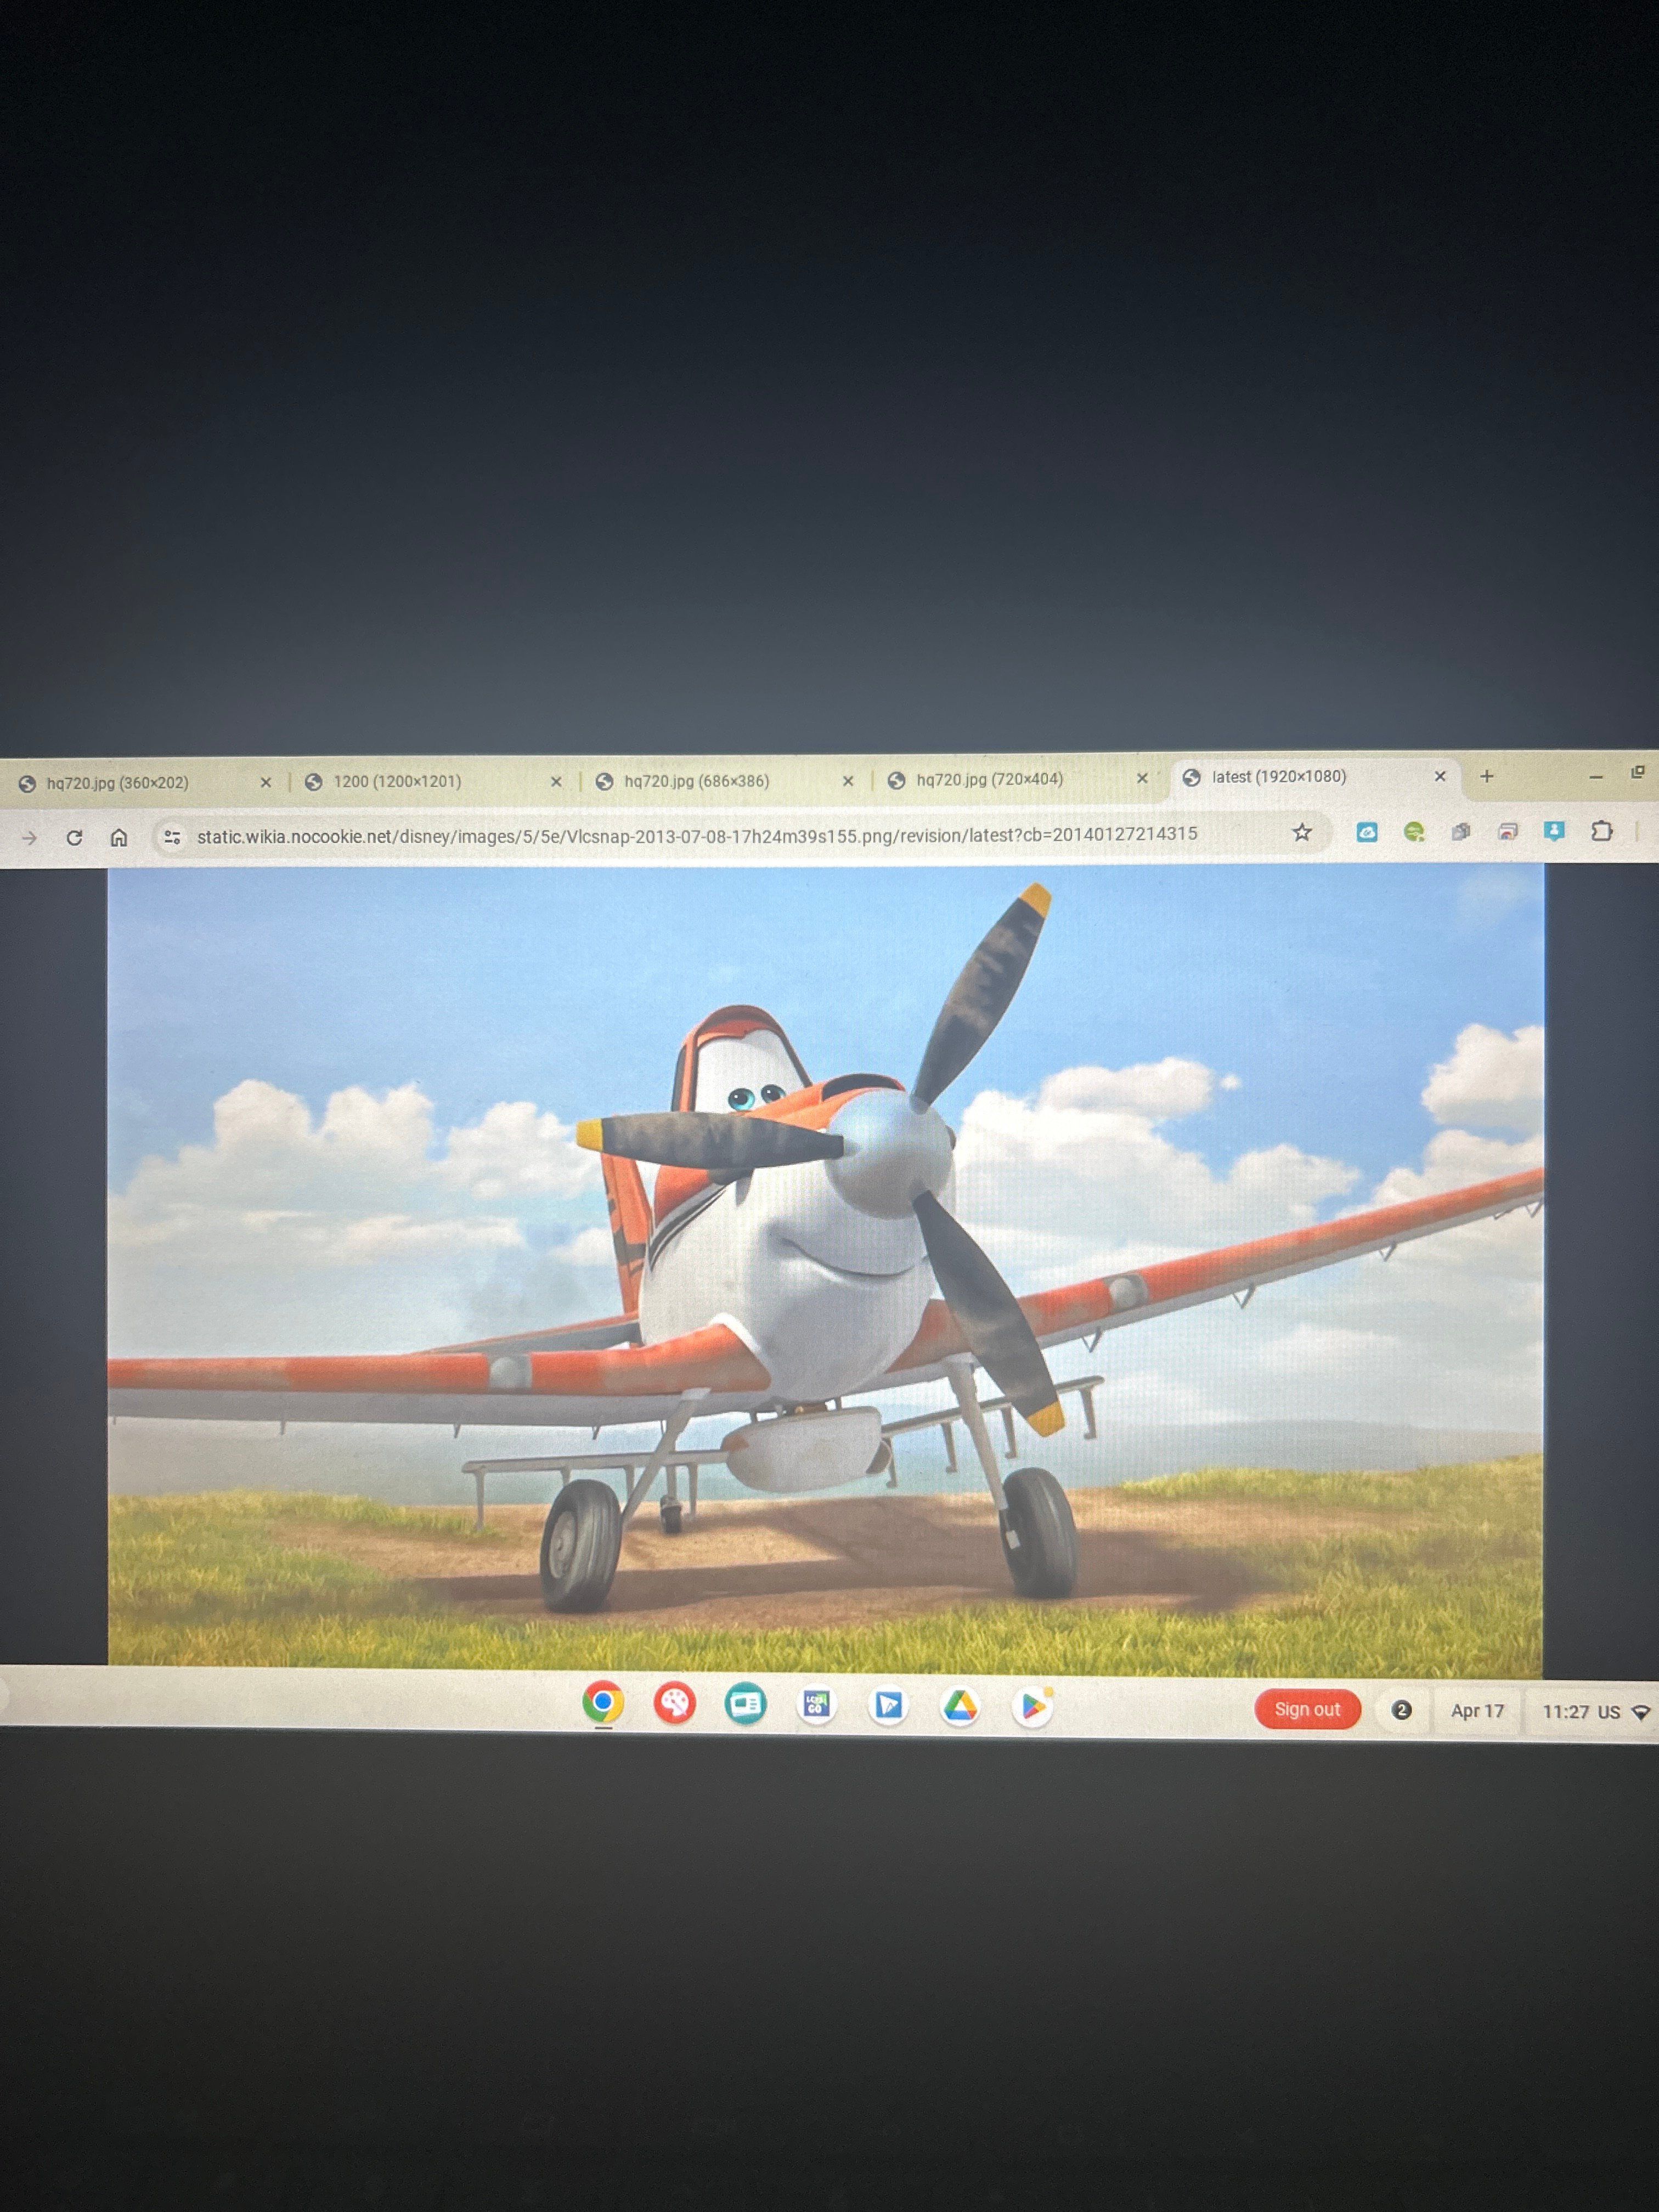
Task: Open the gray stacked-pages extension icon
Action: (x=1461, y=832)
